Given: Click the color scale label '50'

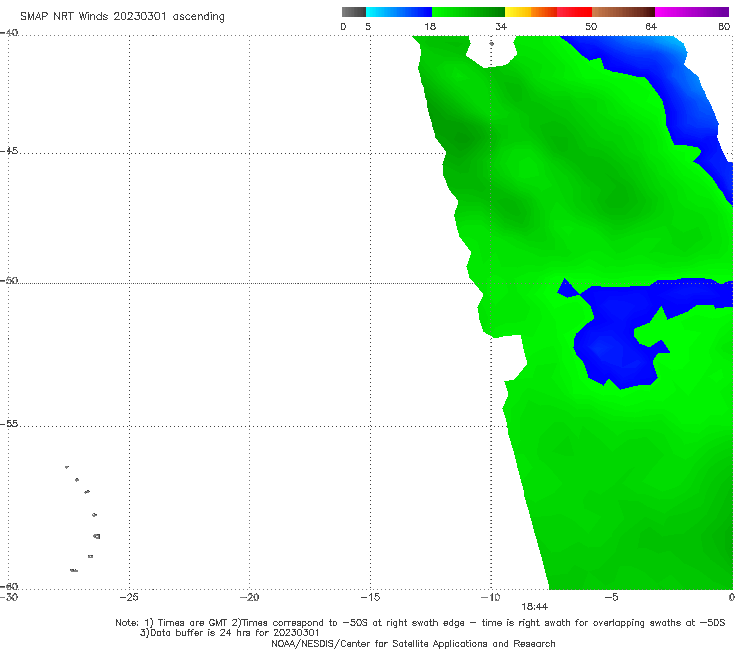Looking at the screenshot, I should (591, 26).
